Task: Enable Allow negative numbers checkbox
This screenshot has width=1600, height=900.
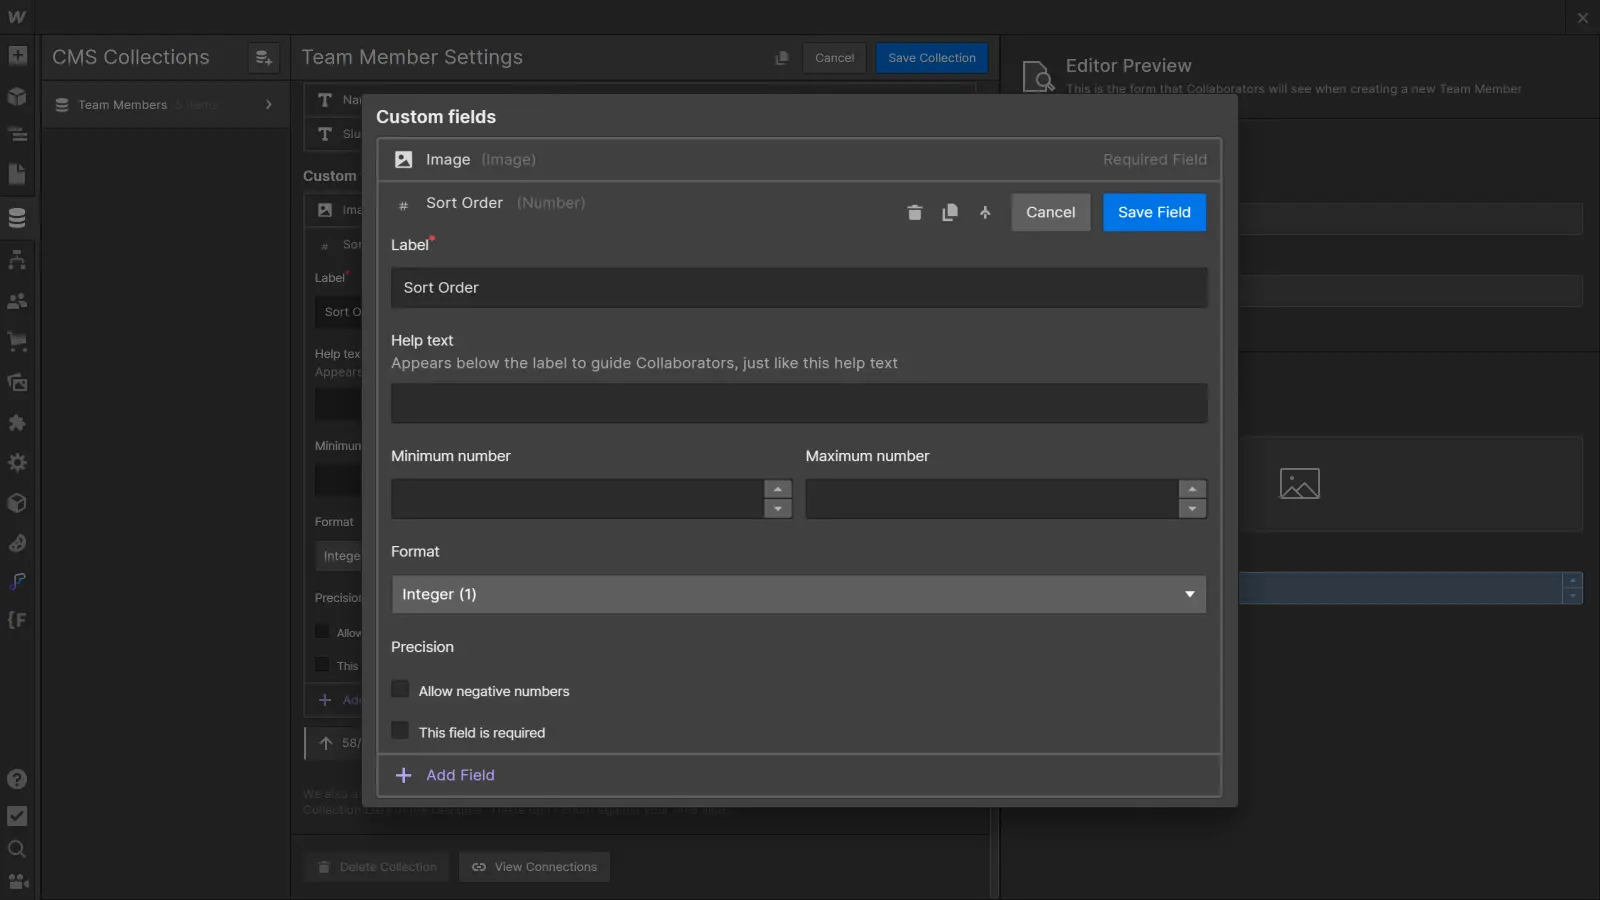Action: [400, 690]
